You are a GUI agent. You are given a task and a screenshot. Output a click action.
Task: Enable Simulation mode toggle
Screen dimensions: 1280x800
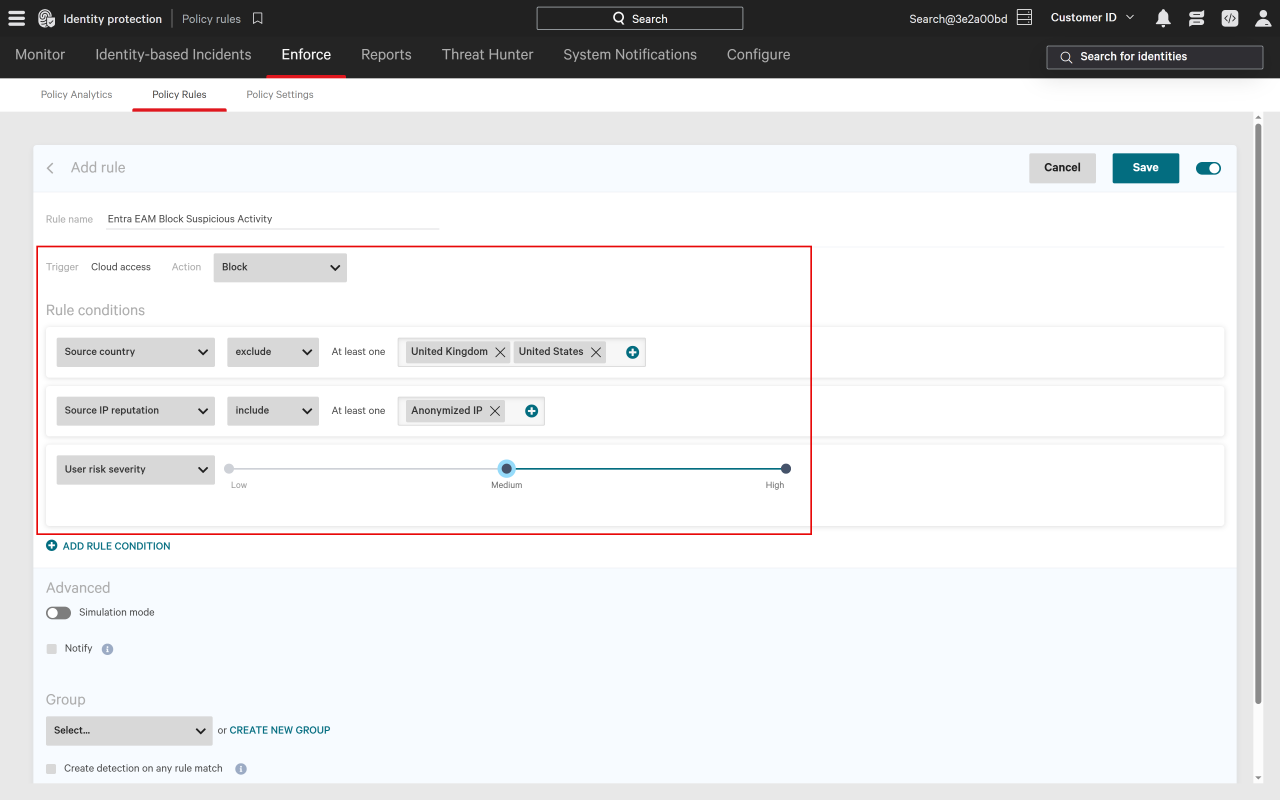click(x=58, y=613)
